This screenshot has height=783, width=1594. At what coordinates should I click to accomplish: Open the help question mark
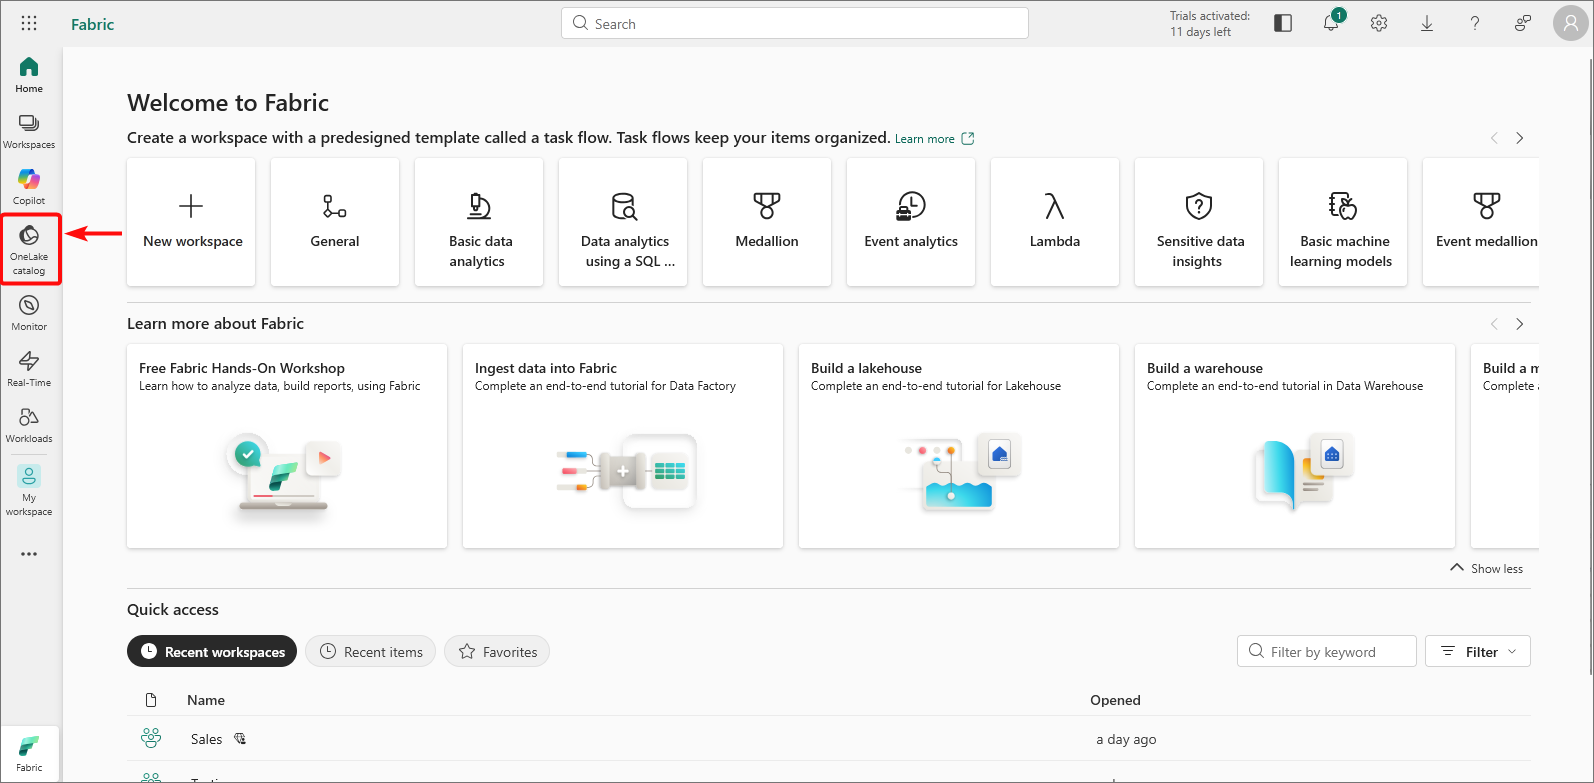tap(1475, 23)
